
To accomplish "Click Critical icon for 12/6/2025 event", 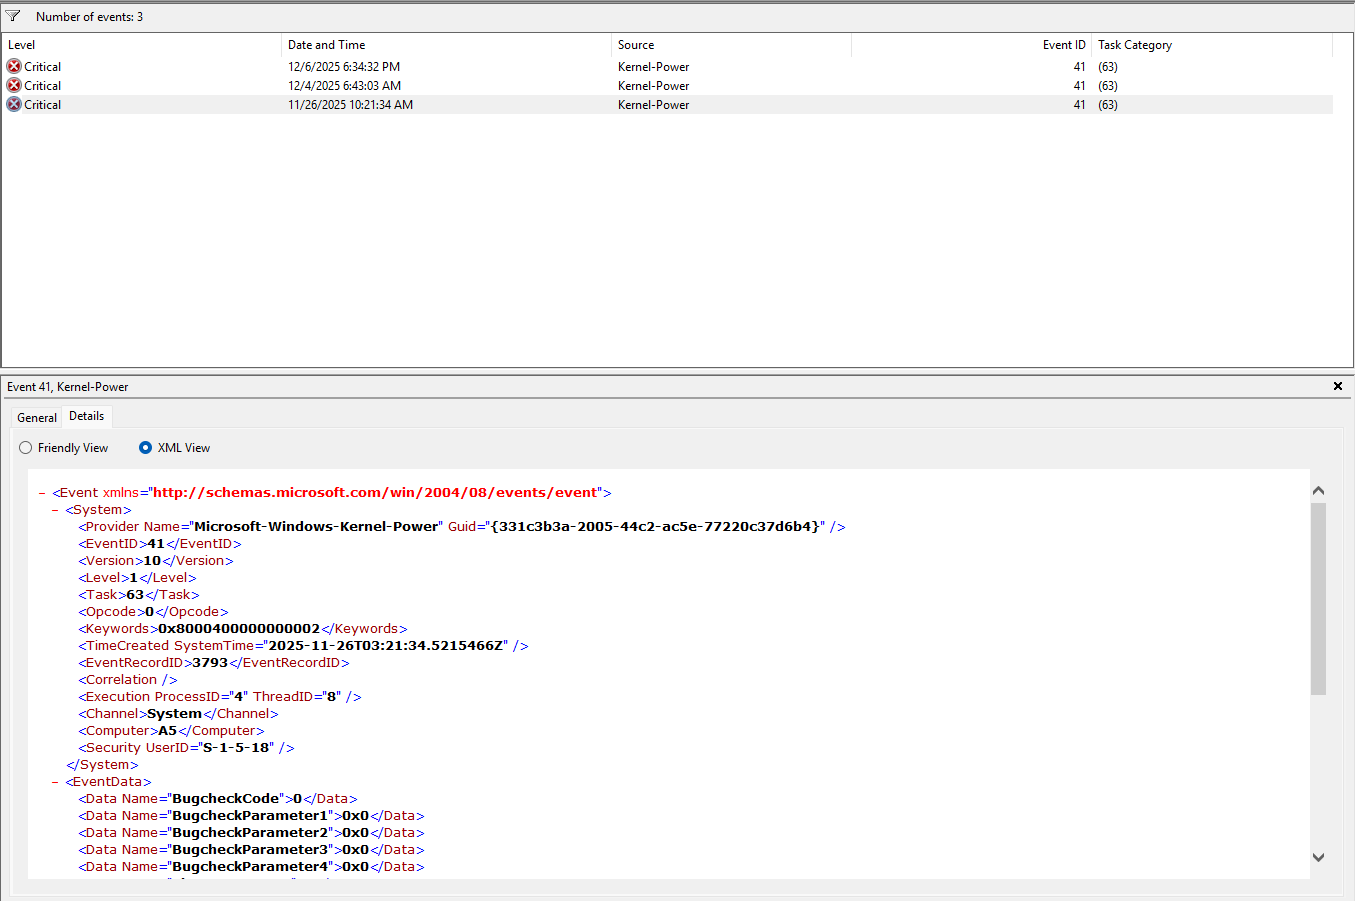I will pos(14,66).
